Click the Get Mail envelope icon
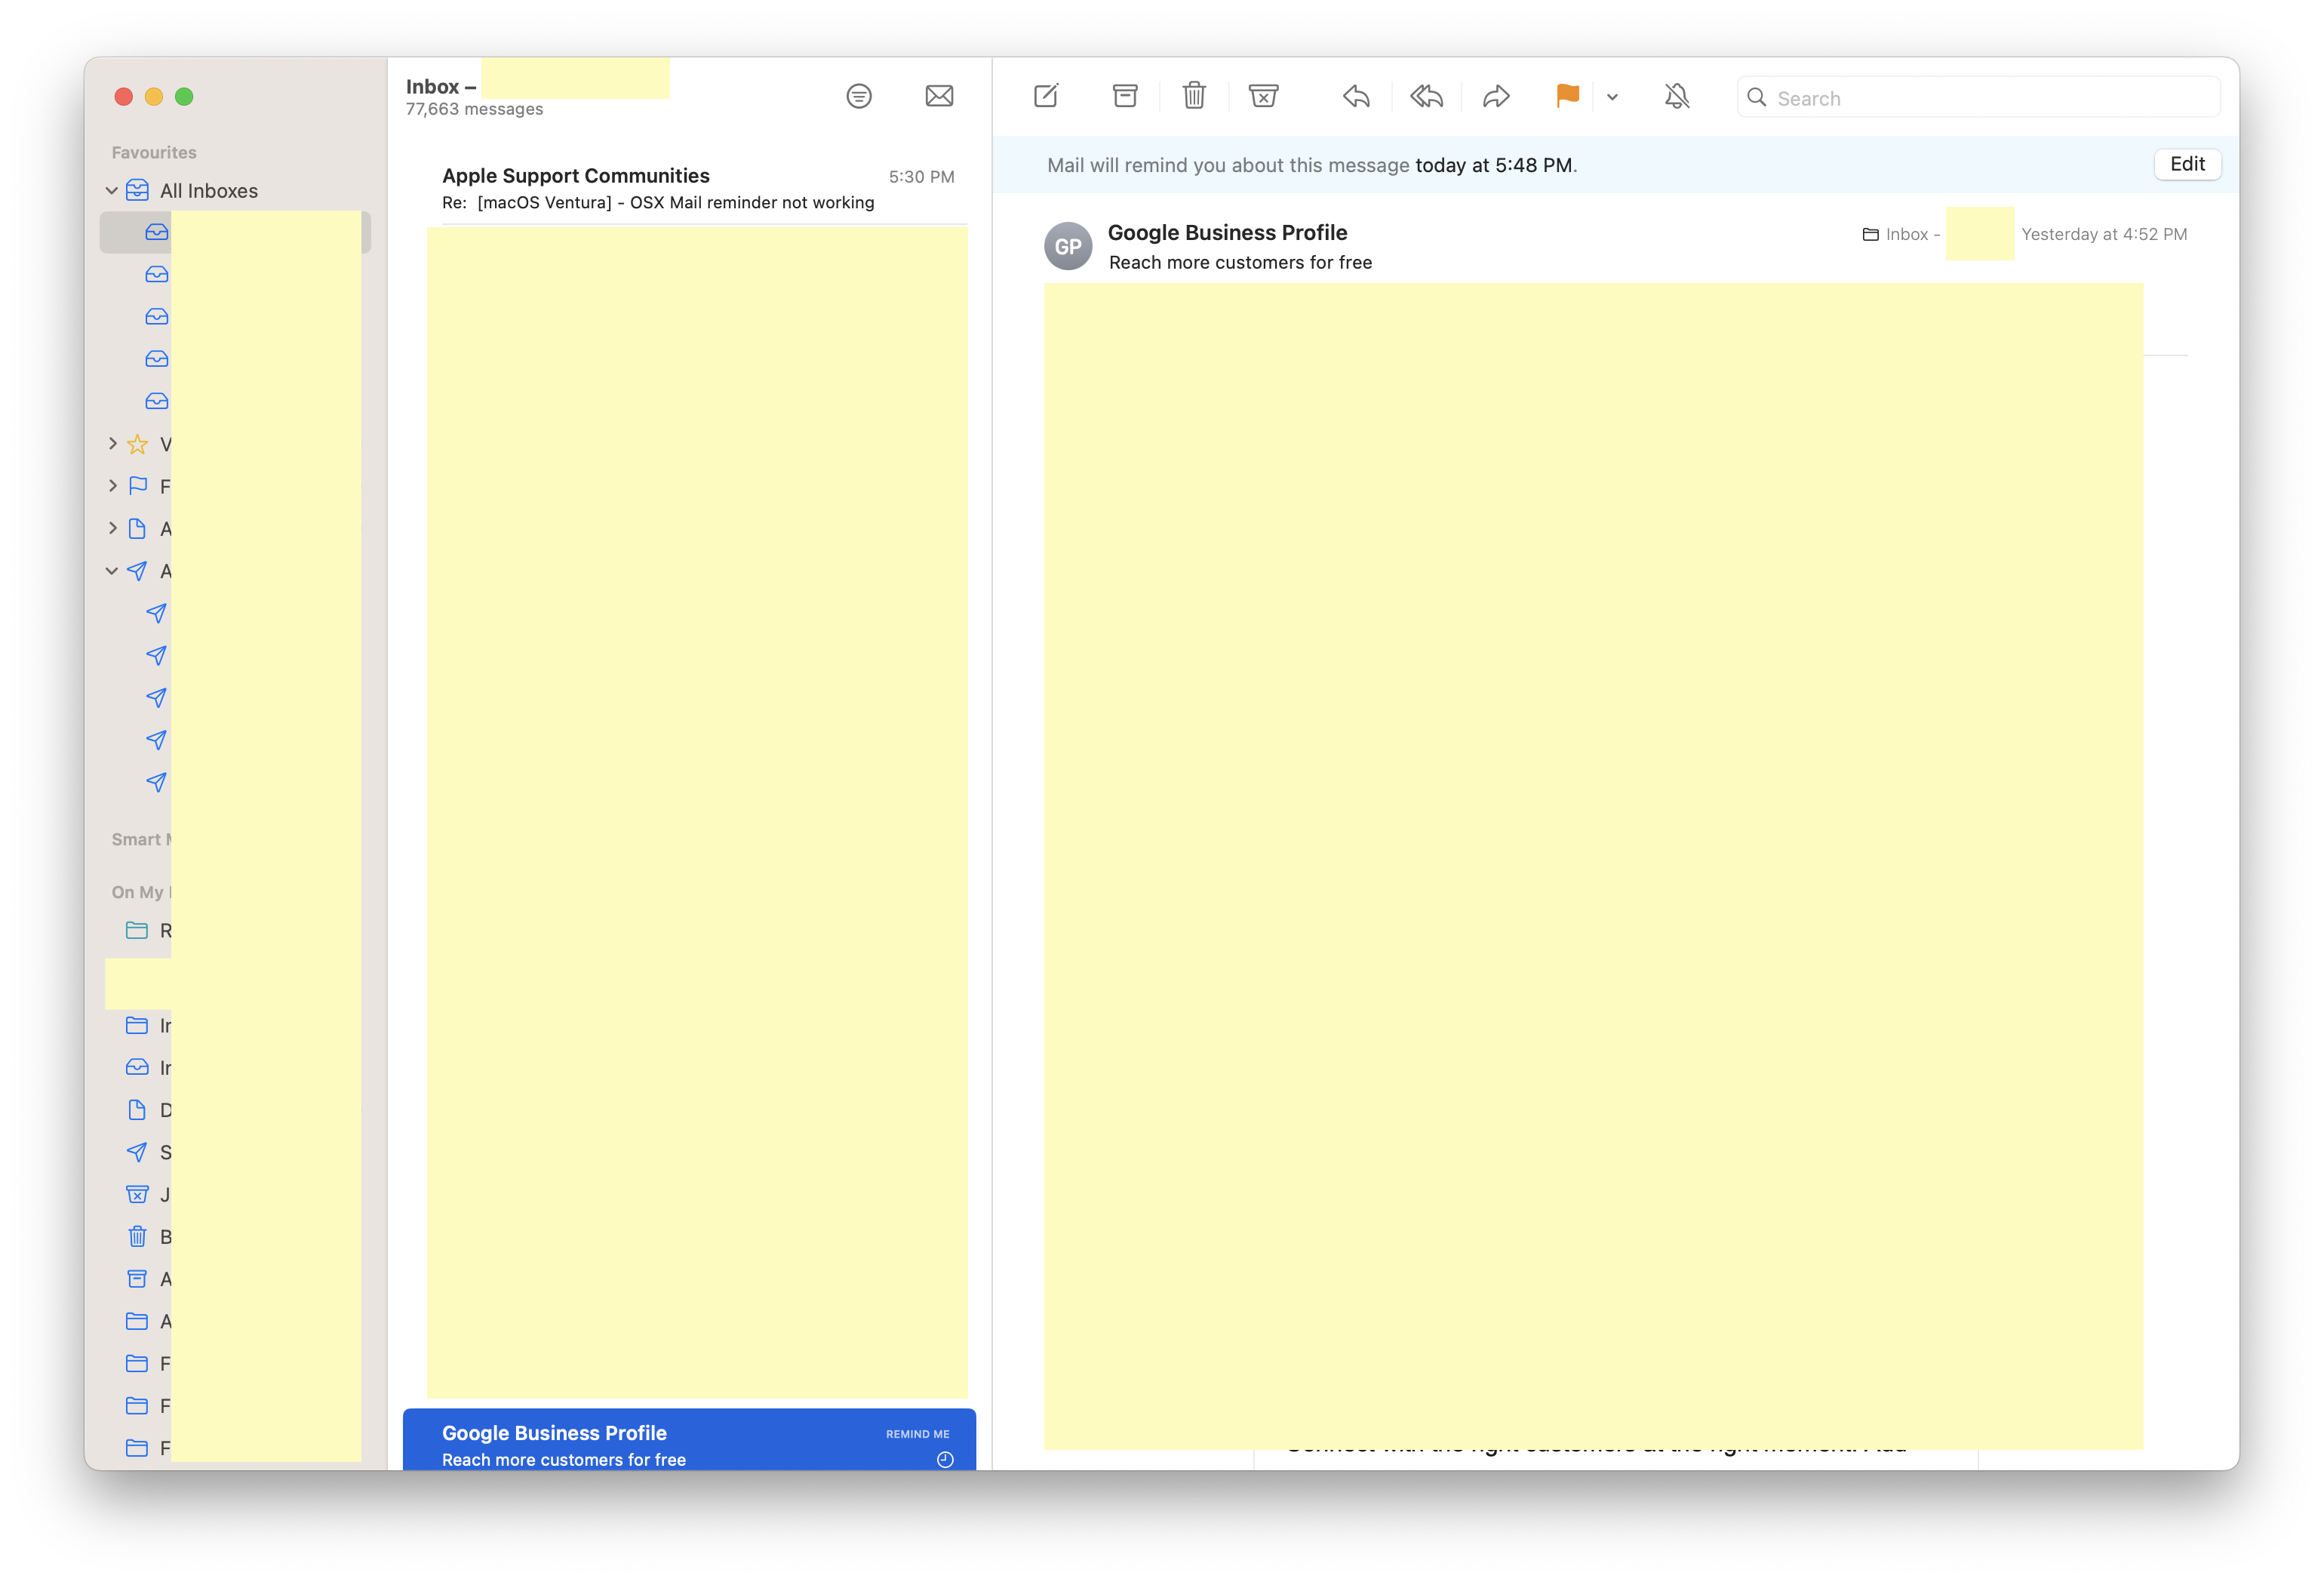Viewport: 2324px width, 1582px height. (x=939, y=96)
